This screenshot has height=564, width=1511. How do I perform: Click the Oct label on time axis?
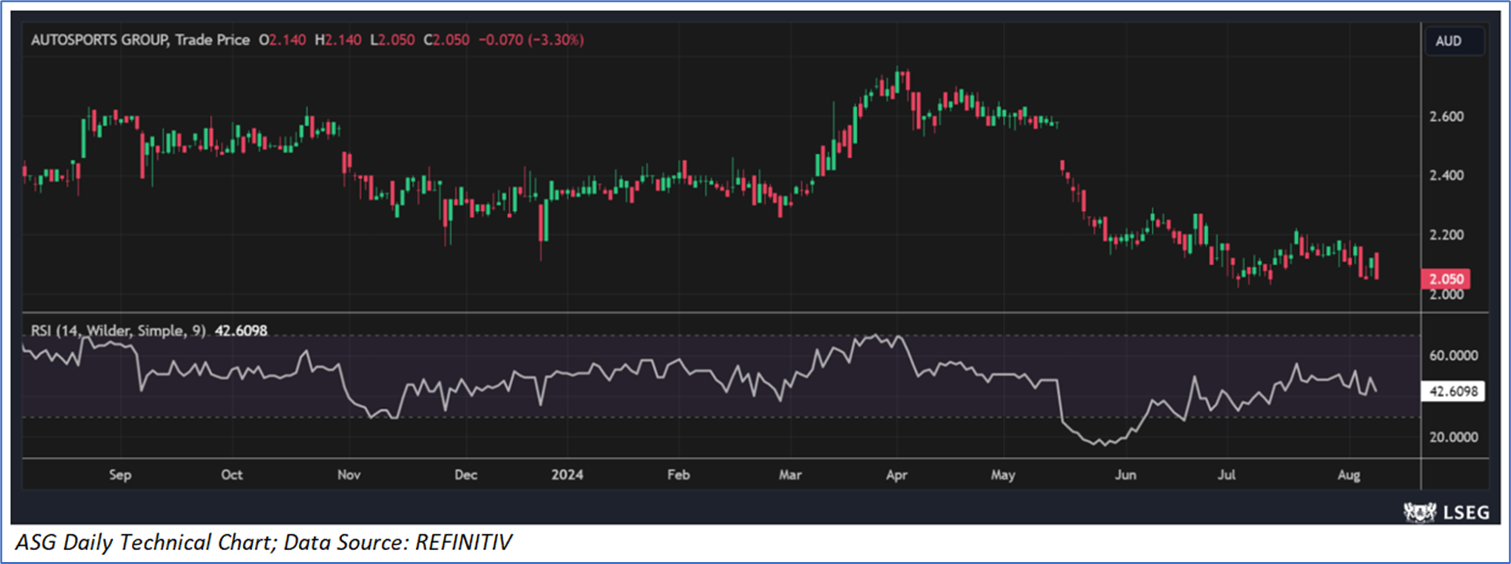(232, 475)
